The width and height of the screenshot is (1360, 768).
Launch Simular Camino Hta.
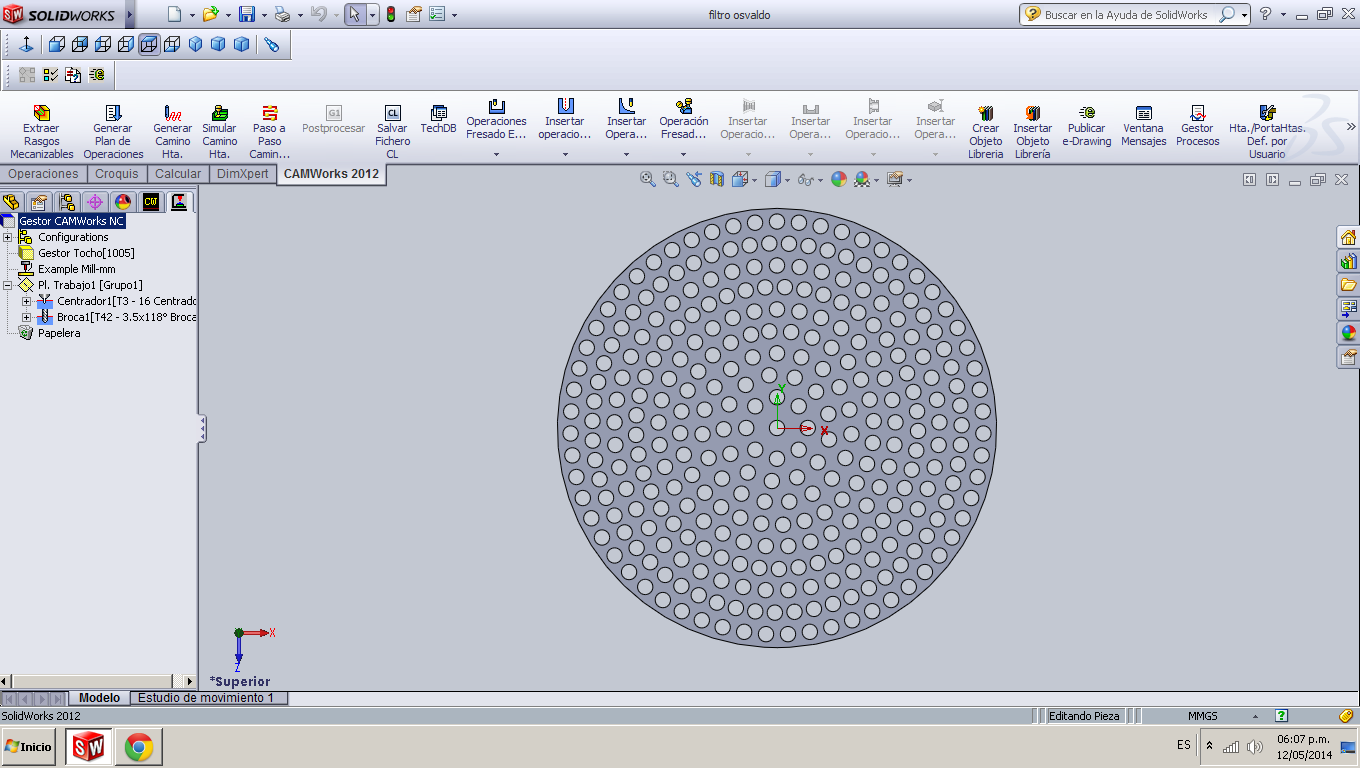pyautogui.click(x=220, y=131)
